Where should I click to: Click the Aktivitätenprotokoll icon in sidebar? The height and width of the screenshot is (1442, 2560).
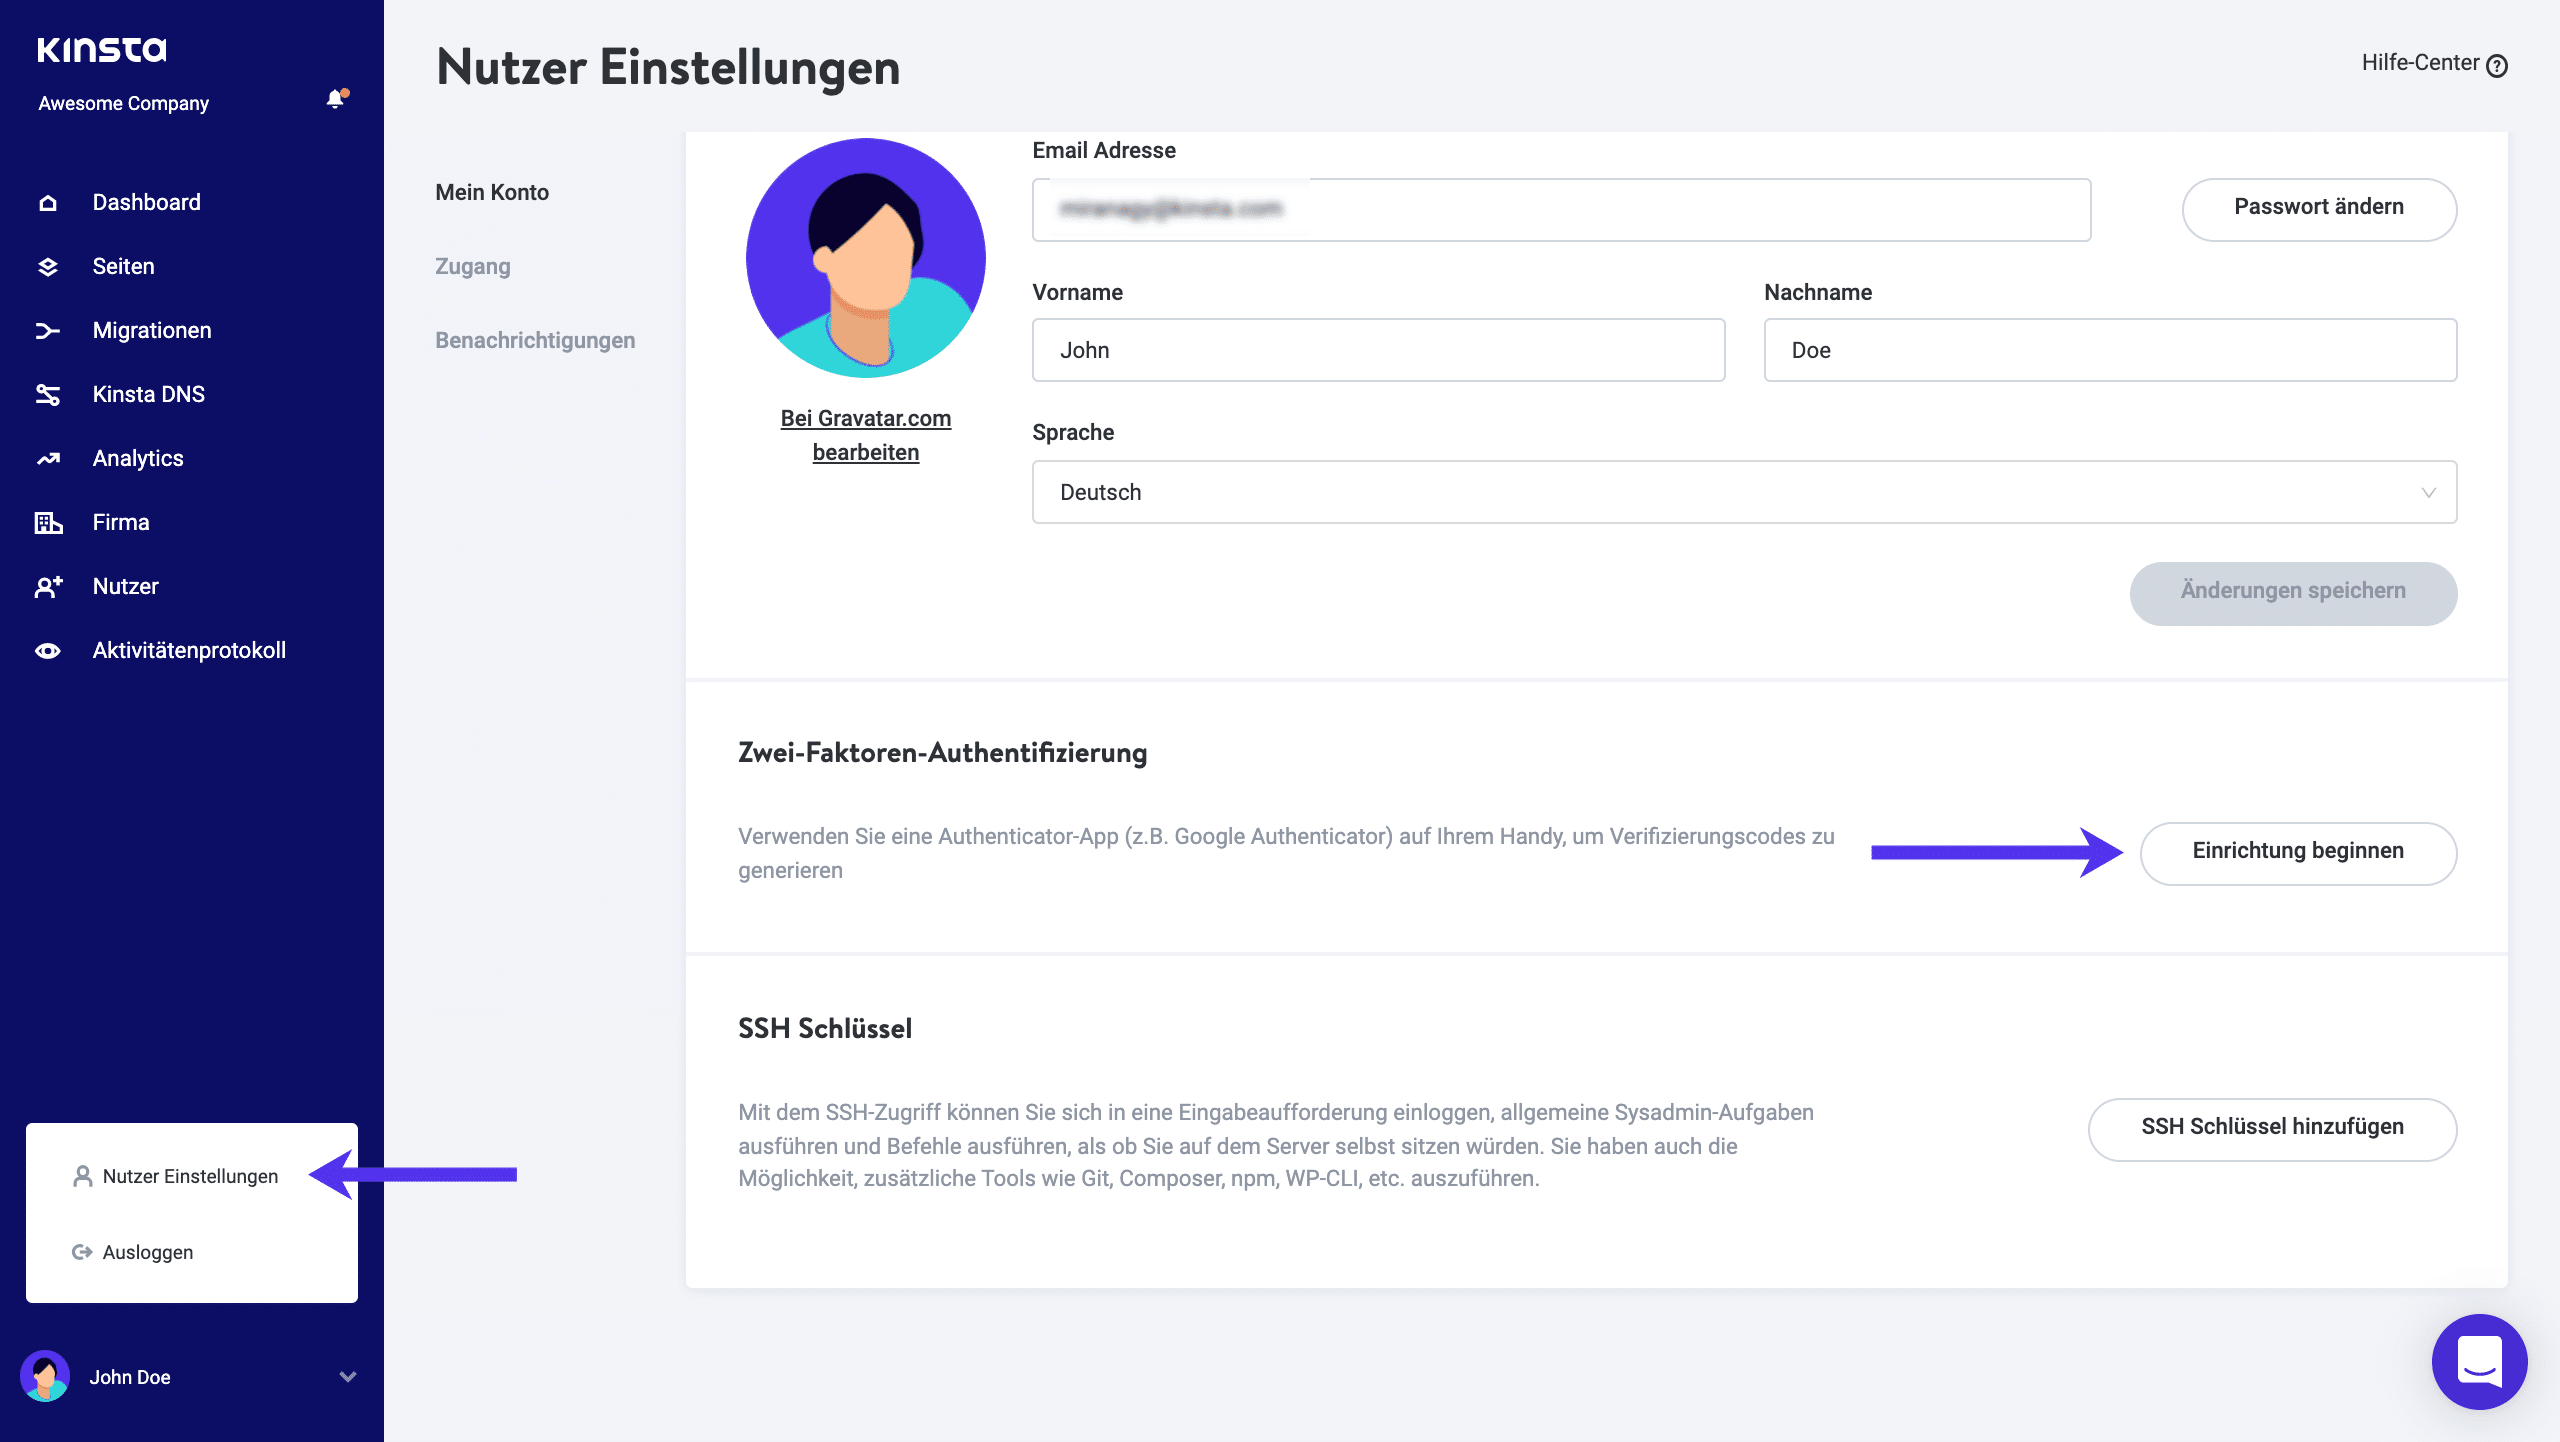tap(47, 649)
